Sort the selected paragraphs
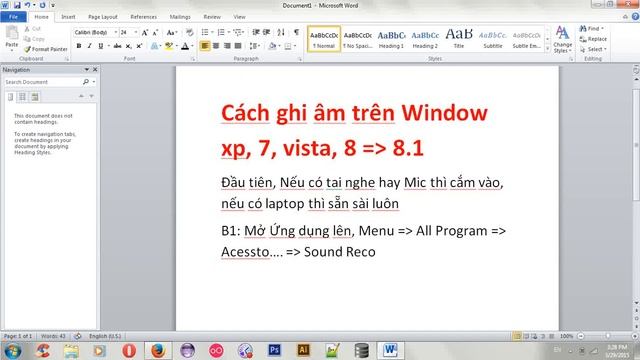Screen dimensions: 640x360 point(281,32)
